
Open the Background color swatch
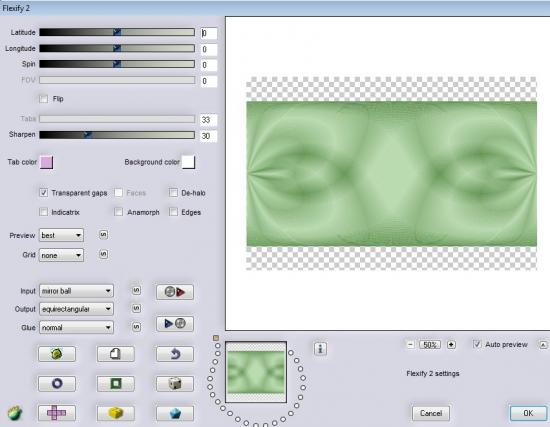click(x=188, y=162)
